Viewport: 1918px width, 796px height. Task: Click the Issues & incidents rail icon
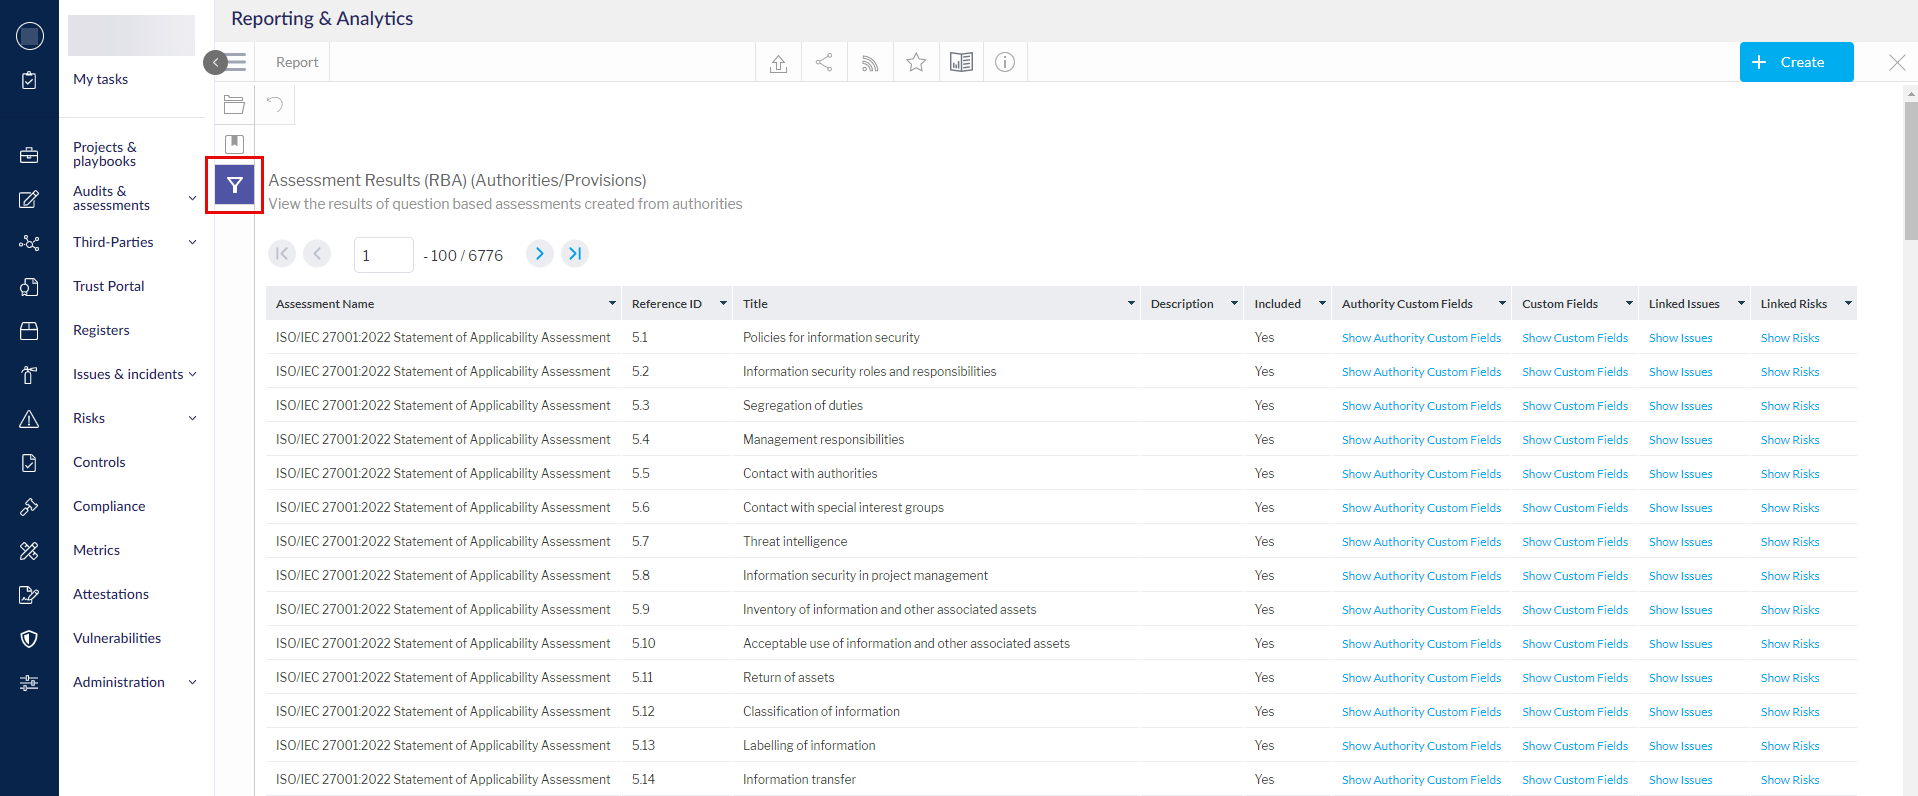[29, 375]
